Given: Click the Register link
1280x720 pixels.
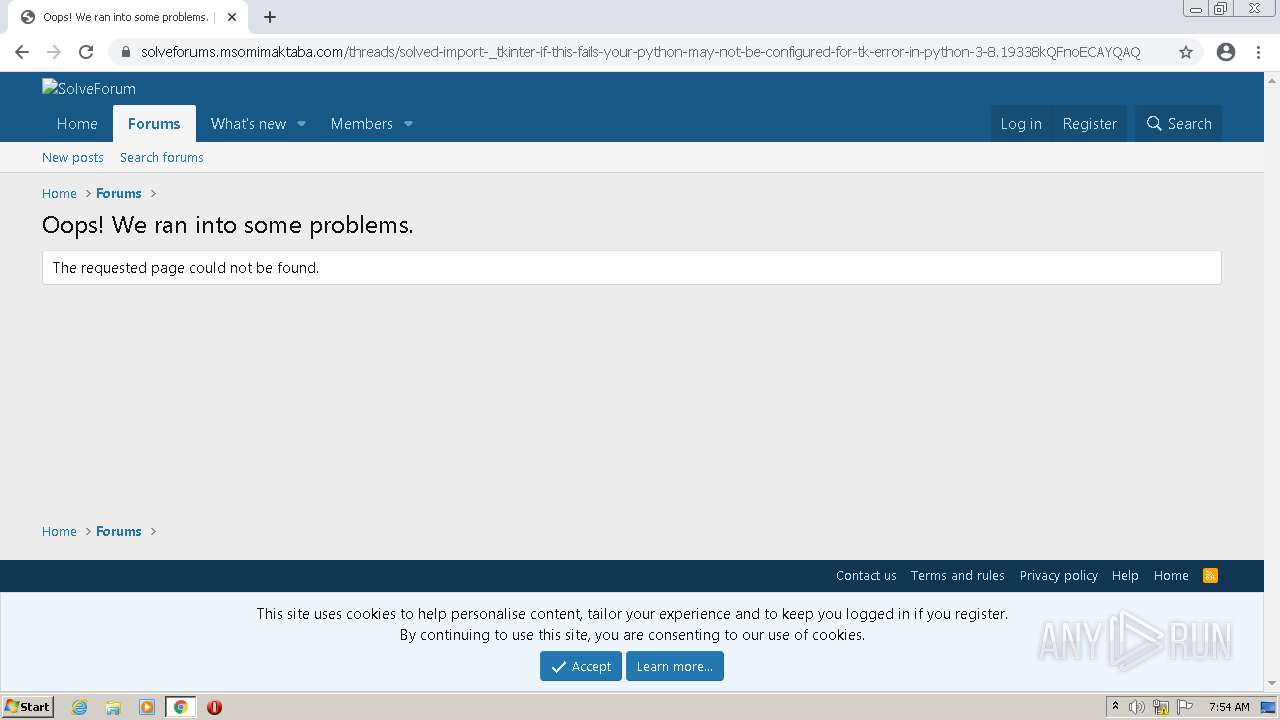Looking at the screenshot, I should [1089, 124].
